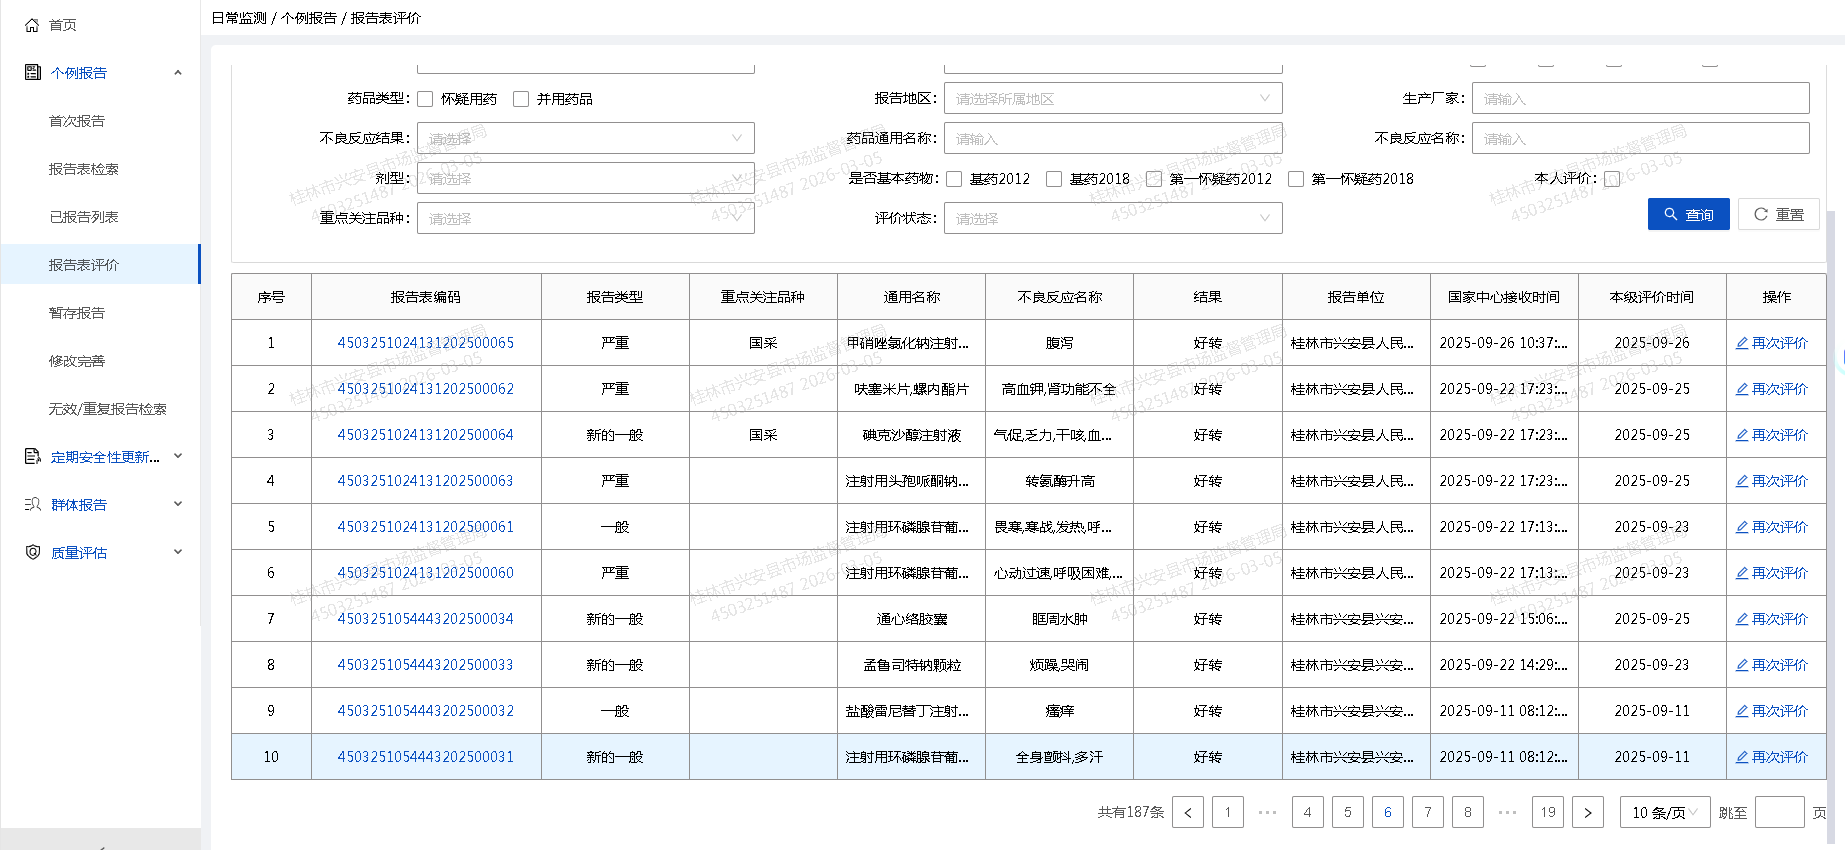Open 已报告列表 in the sidebar

click(x=84, y=217)
